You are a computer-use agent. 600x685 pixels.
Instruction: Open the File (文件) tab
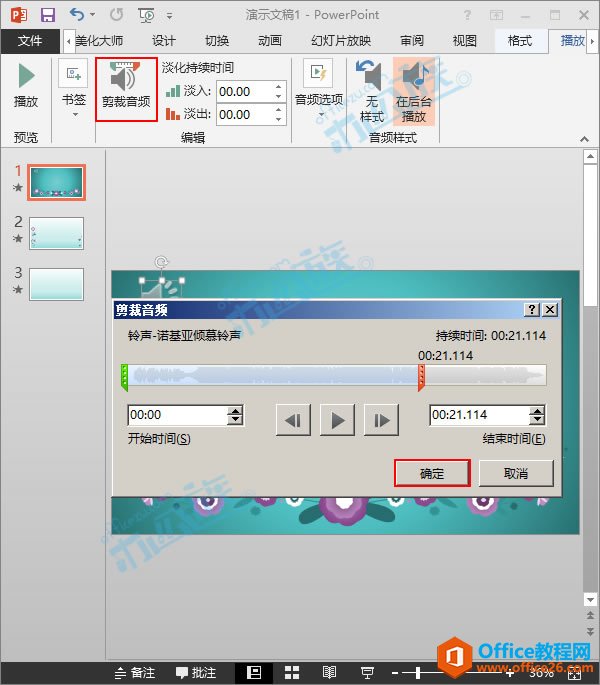tap(30, 41)
